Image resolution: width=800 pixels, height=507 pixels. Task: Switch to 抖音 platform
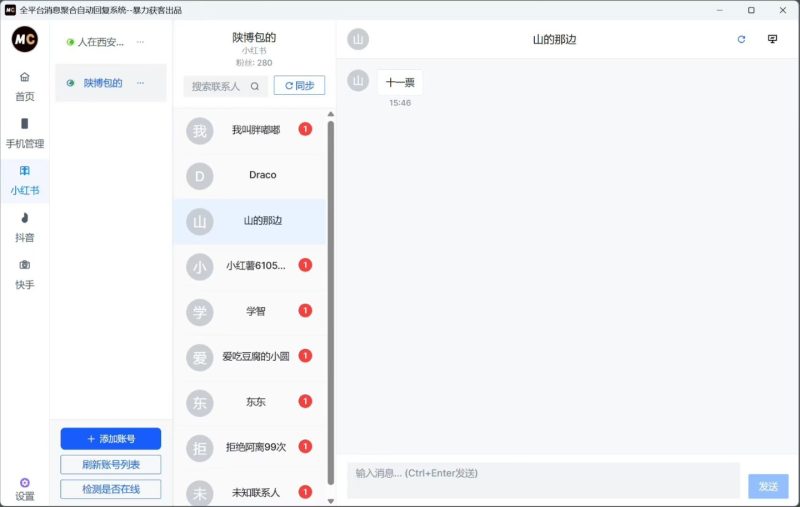pos(24,227)
